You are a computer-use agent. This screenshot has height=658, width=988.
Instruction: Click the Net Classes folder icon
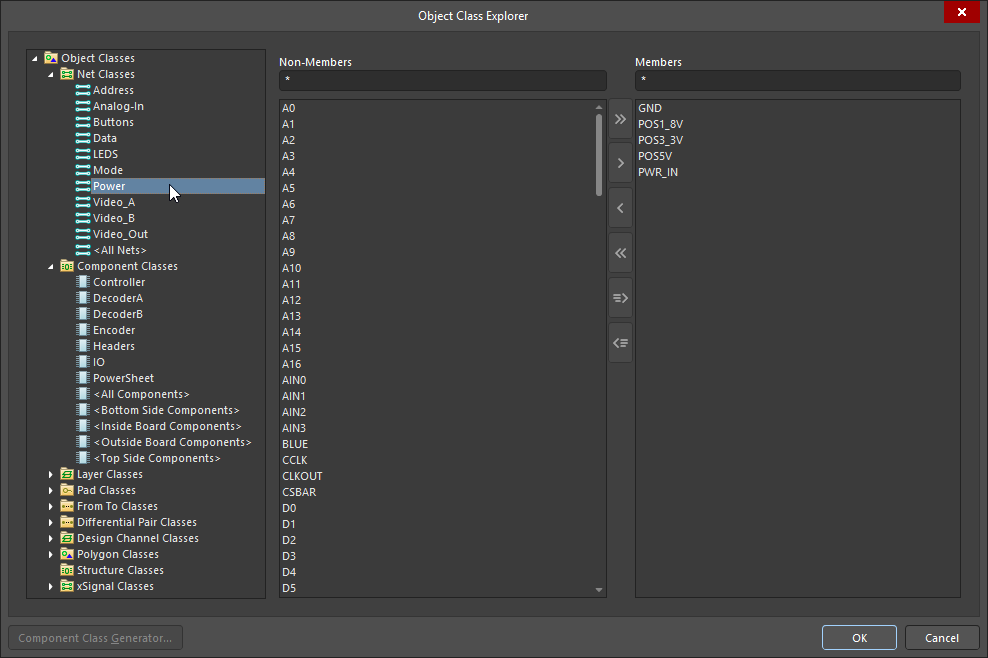click(x=67, y=74)
